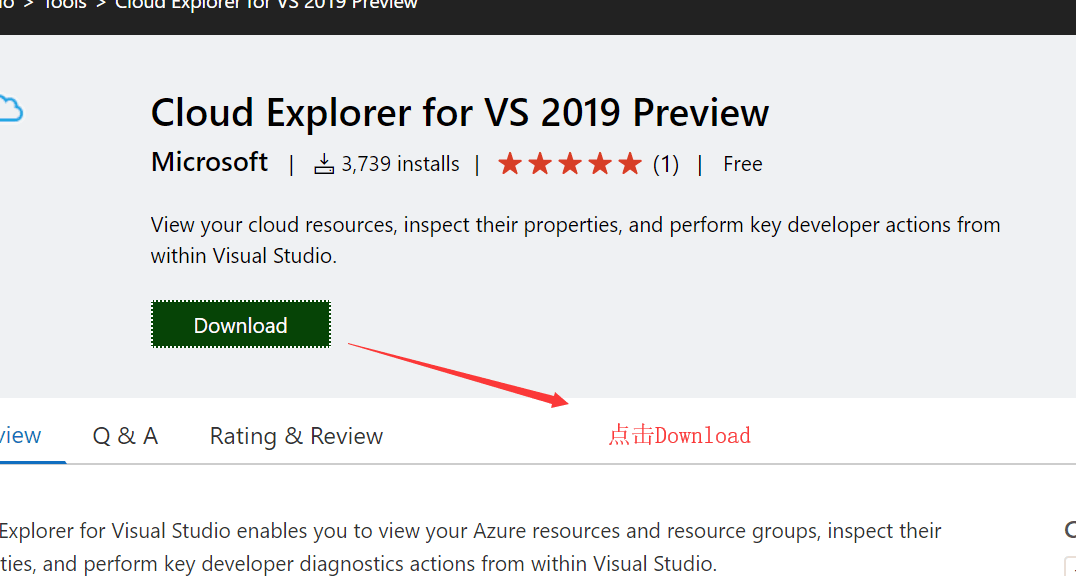Click the blue cloud extension logo
The image size is (1076, 576).
(11, 110)
